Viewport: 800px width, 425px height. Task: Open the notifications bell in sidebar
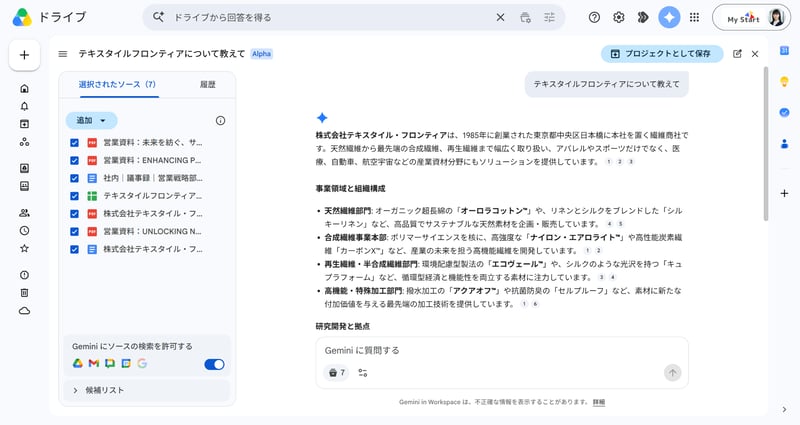click(24, 106)
